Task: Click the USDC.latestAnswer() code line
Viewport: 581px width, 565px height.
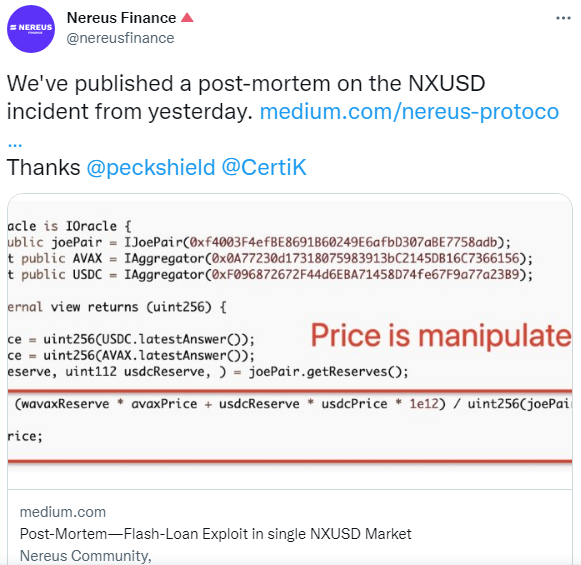Action: pos(131,339)
